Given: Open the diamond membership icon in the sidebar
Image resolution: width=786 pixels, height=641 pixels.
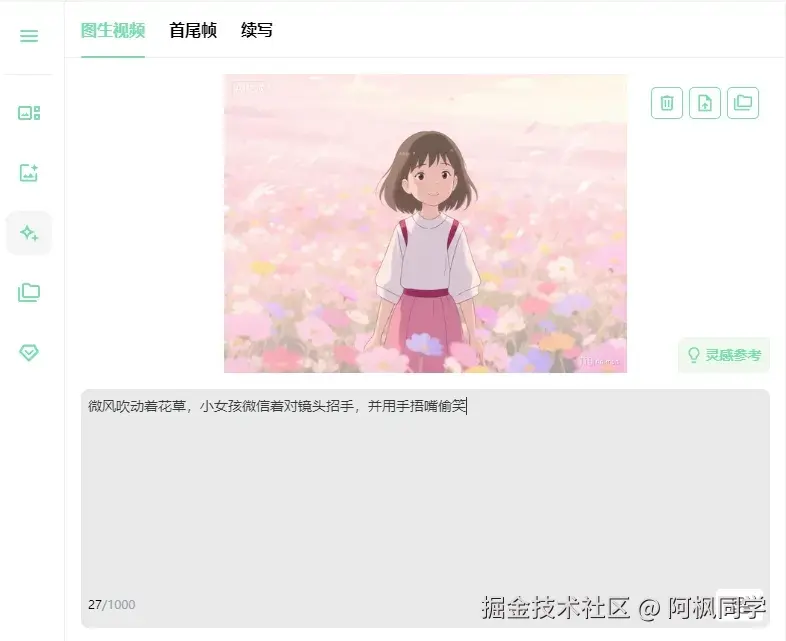Looking at the screenshot, I should (29, 352).
